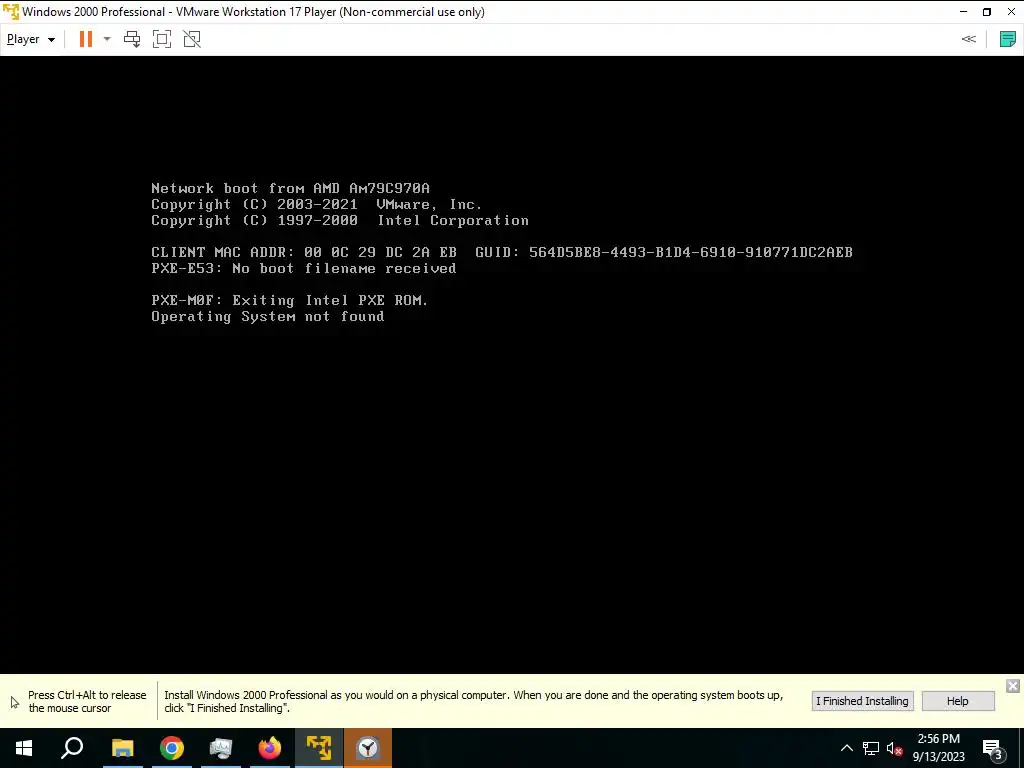1024x768 pixels.
Task: Show hidden system tray icons
Action: [x=846, y=748]
